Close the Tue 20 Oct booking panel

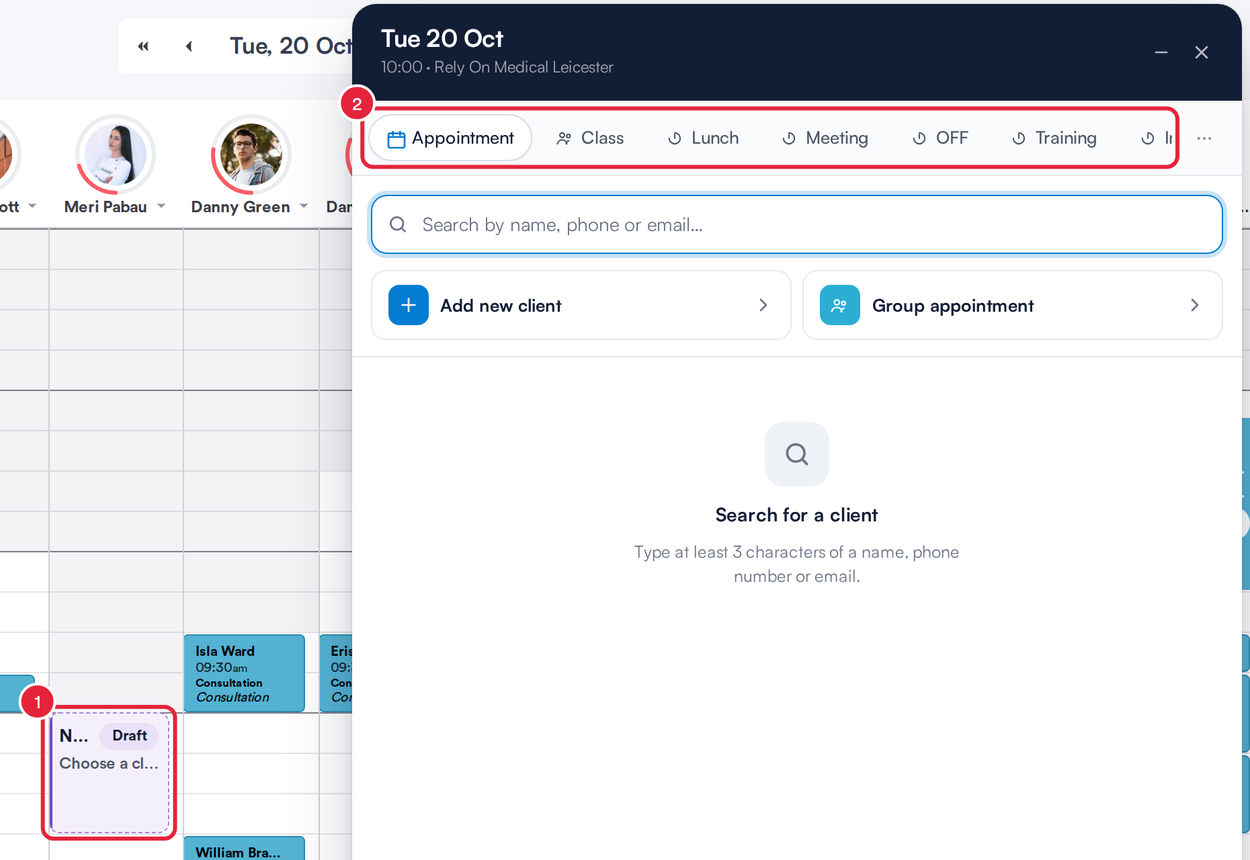click(1202, 52)
